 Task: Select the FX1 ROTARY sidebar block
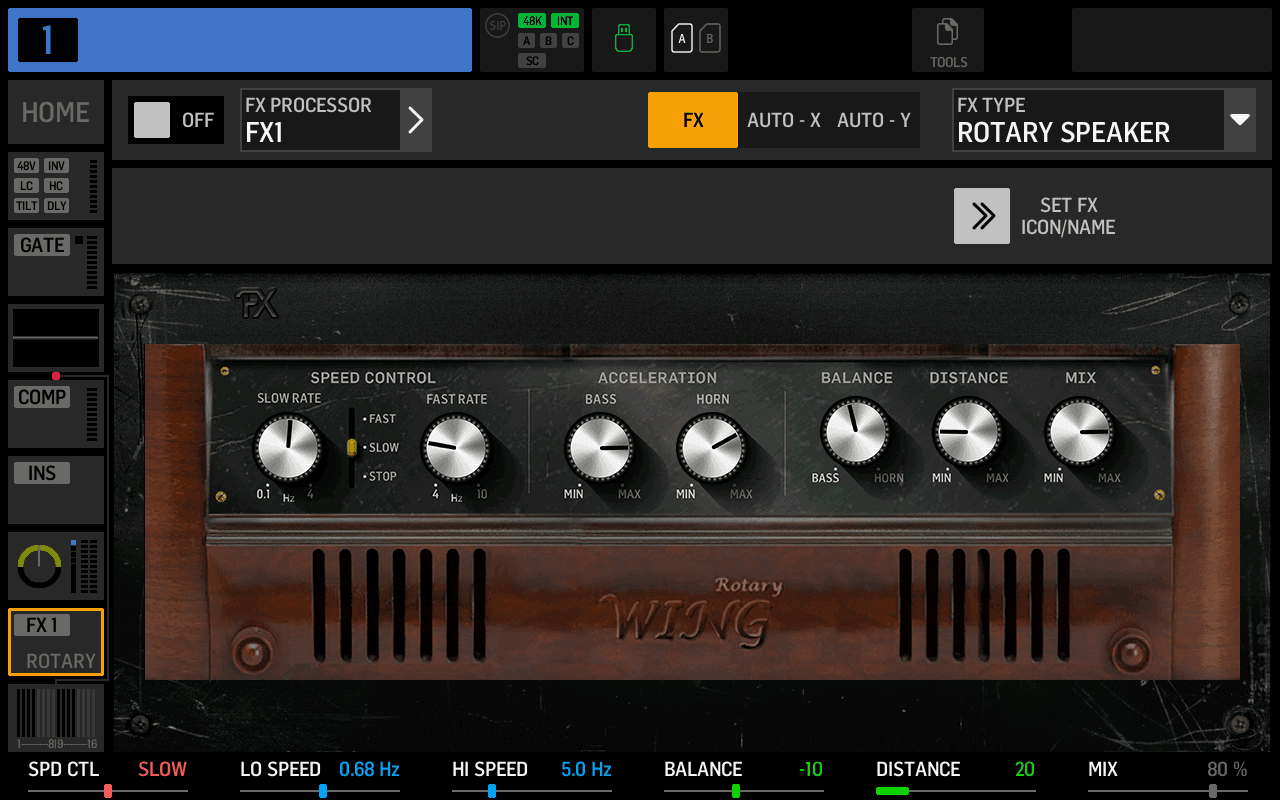[x=56, y=642]
